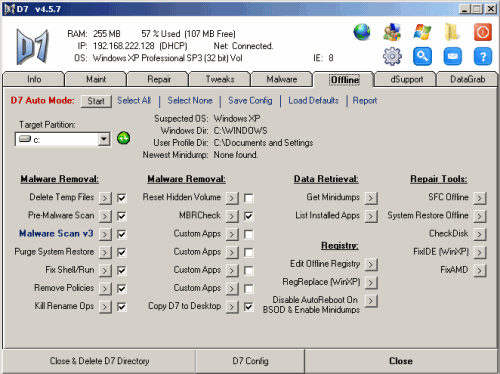This screenshot has height=374, width=500.
Task: Click the D7 Auto Mode Start button
Action: point(96,101)
